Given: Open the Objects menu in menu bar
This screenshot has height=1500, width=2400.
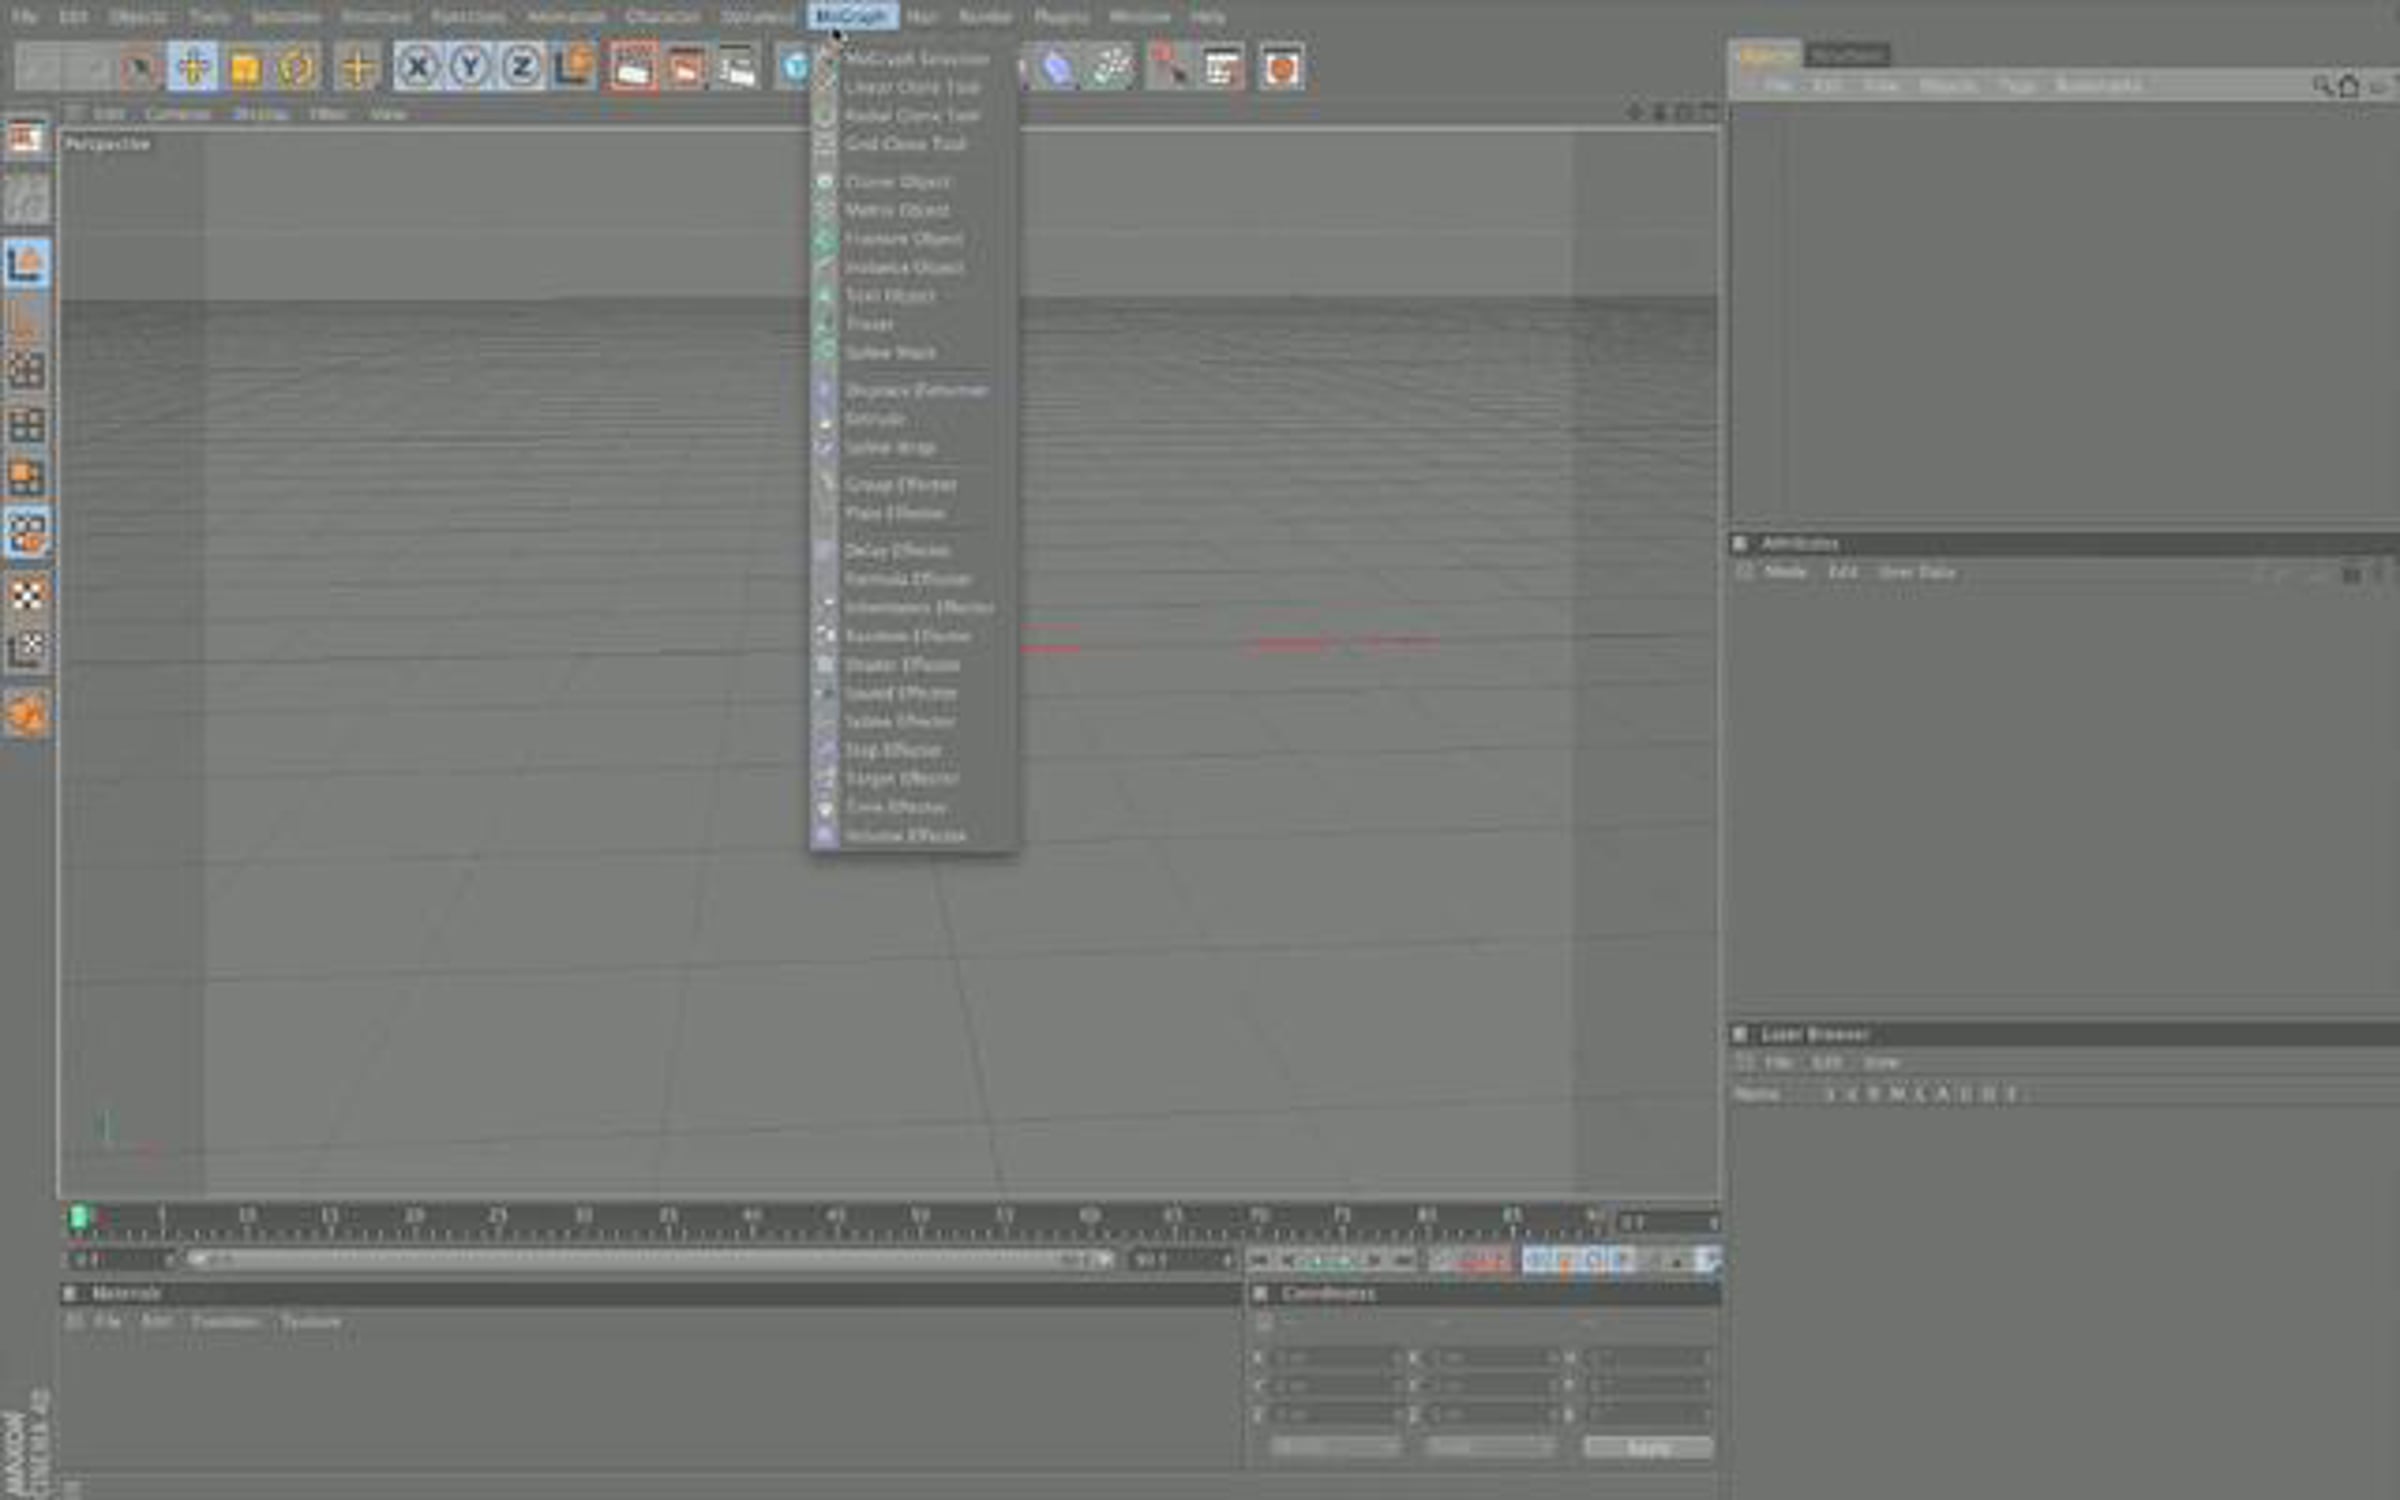Looking at the screenshot, I should click(138, 17).
